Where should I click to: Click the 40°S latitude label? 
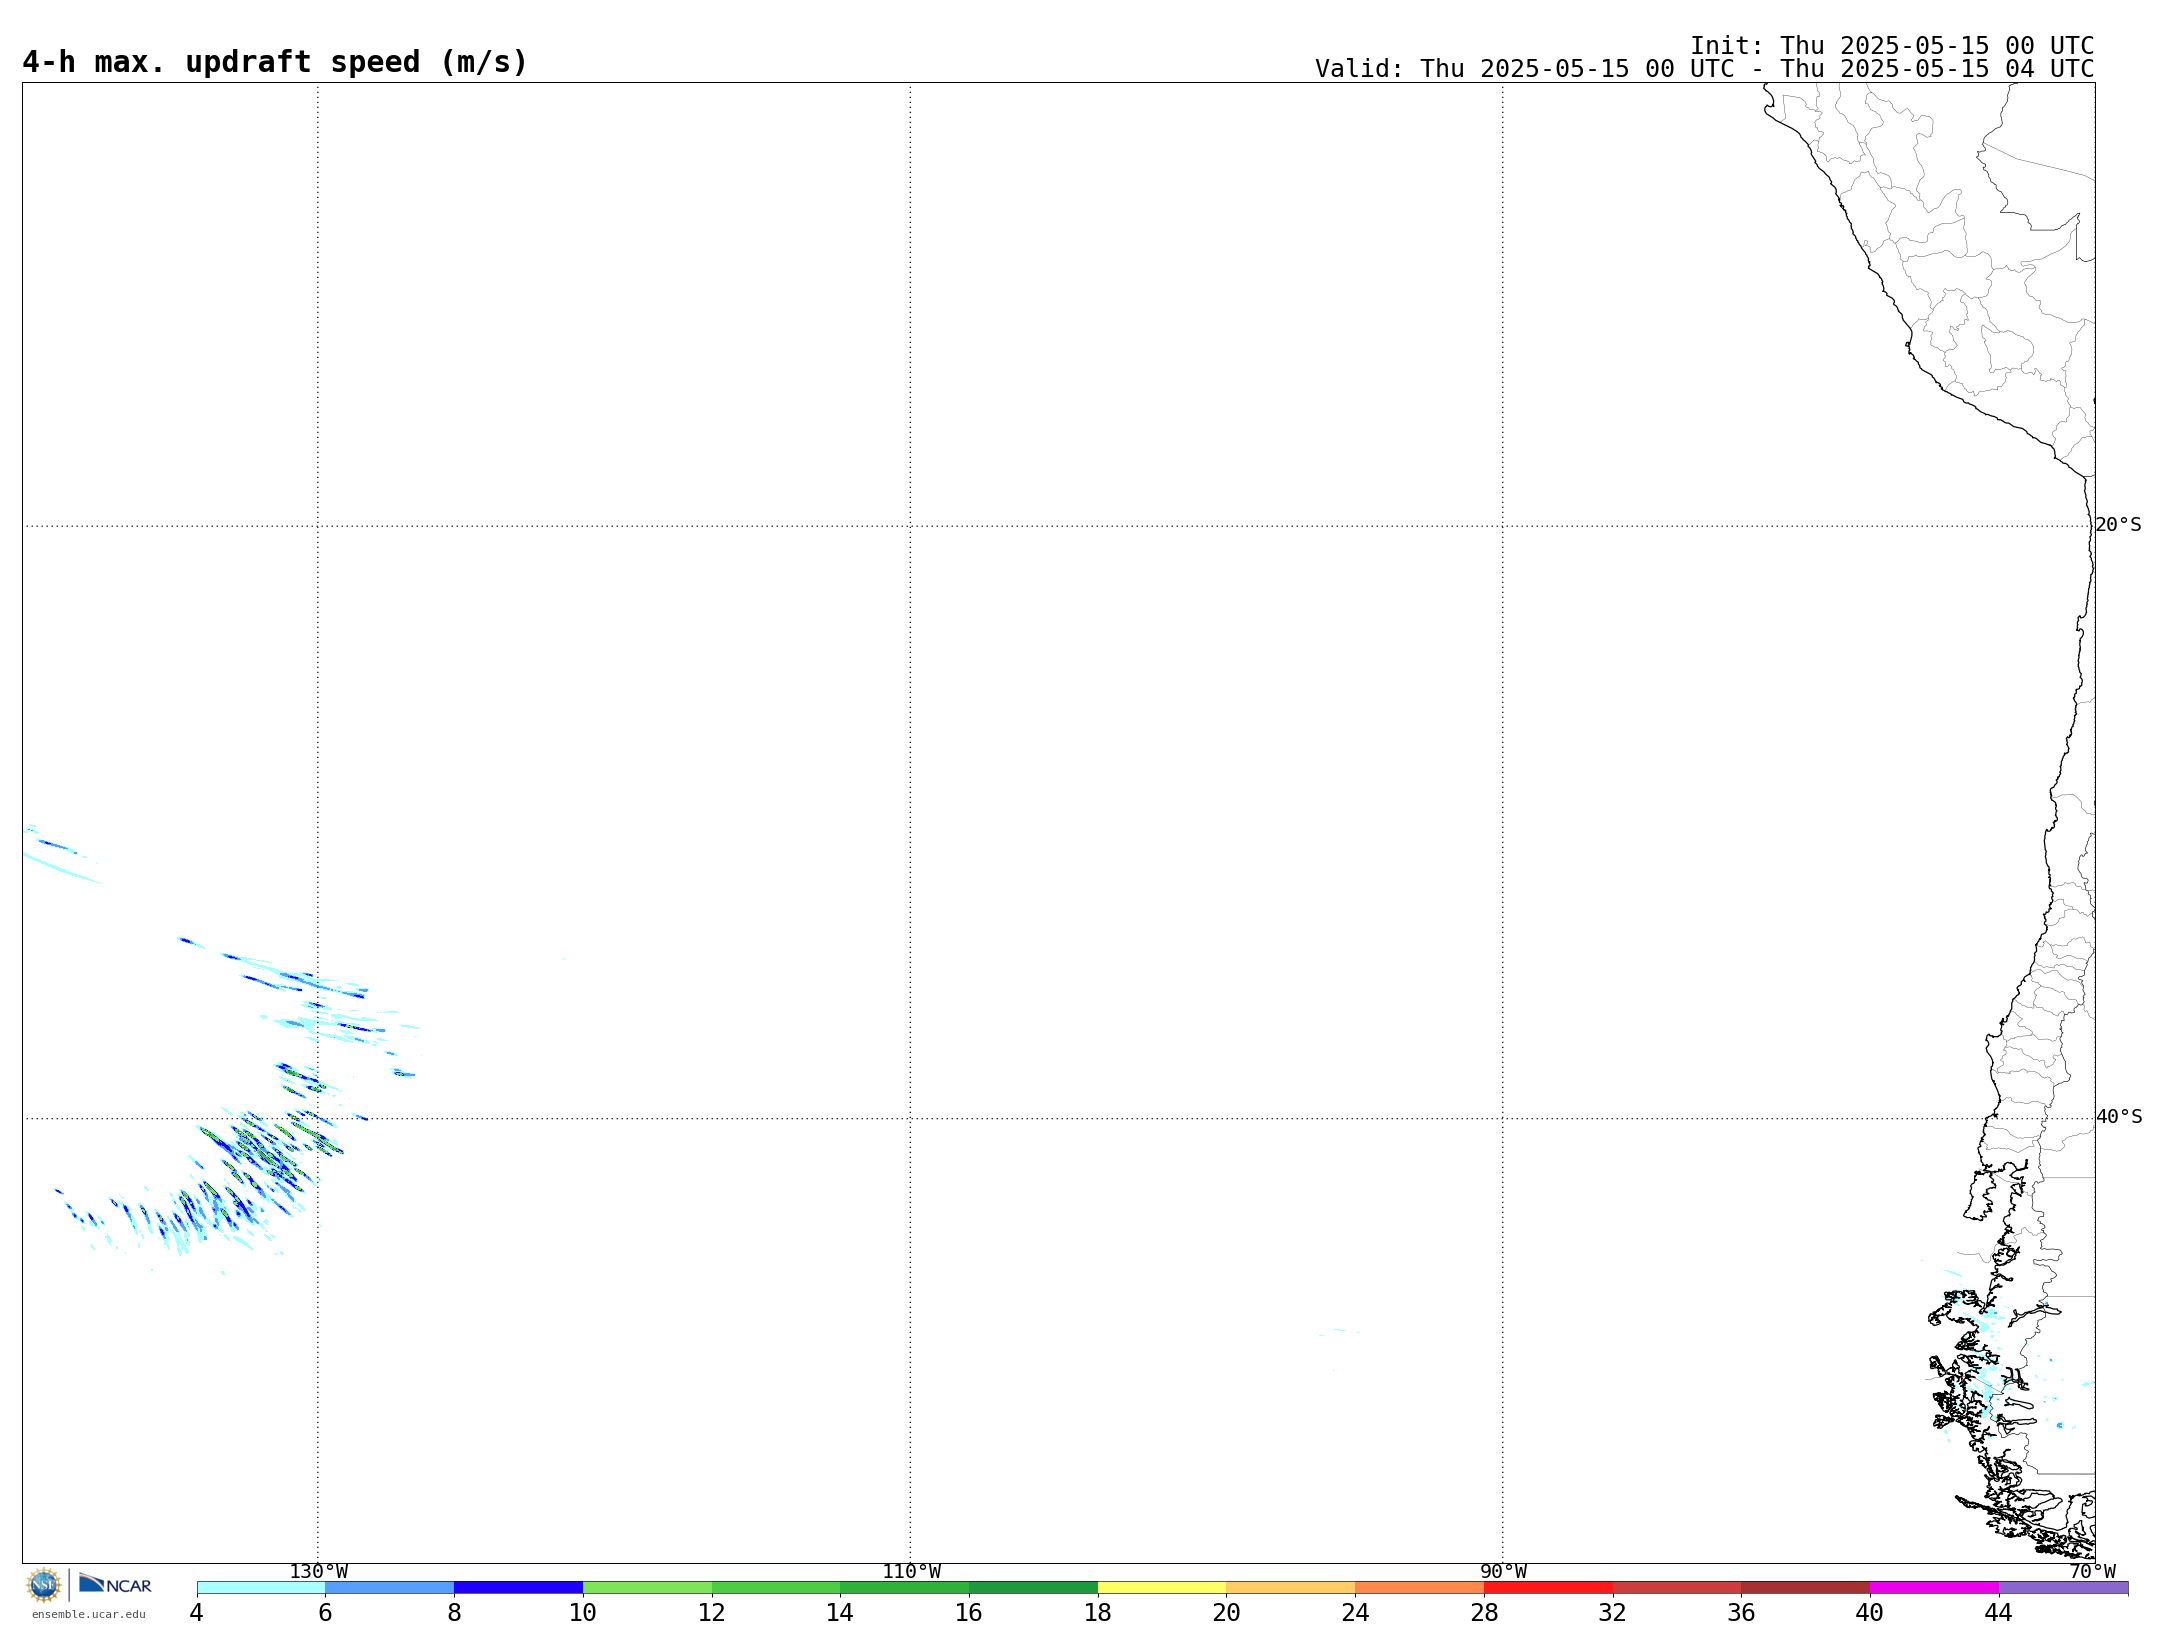point(2119,1117)
